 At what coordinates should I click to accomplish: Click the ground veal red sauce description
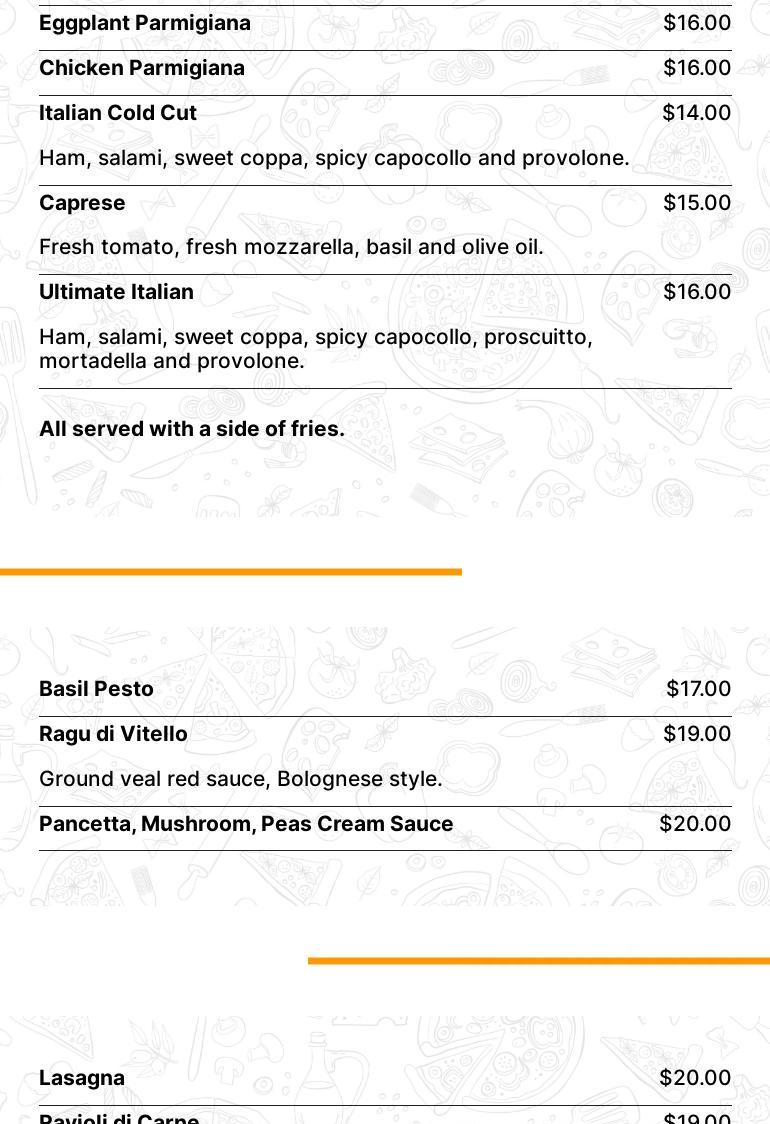240,779
